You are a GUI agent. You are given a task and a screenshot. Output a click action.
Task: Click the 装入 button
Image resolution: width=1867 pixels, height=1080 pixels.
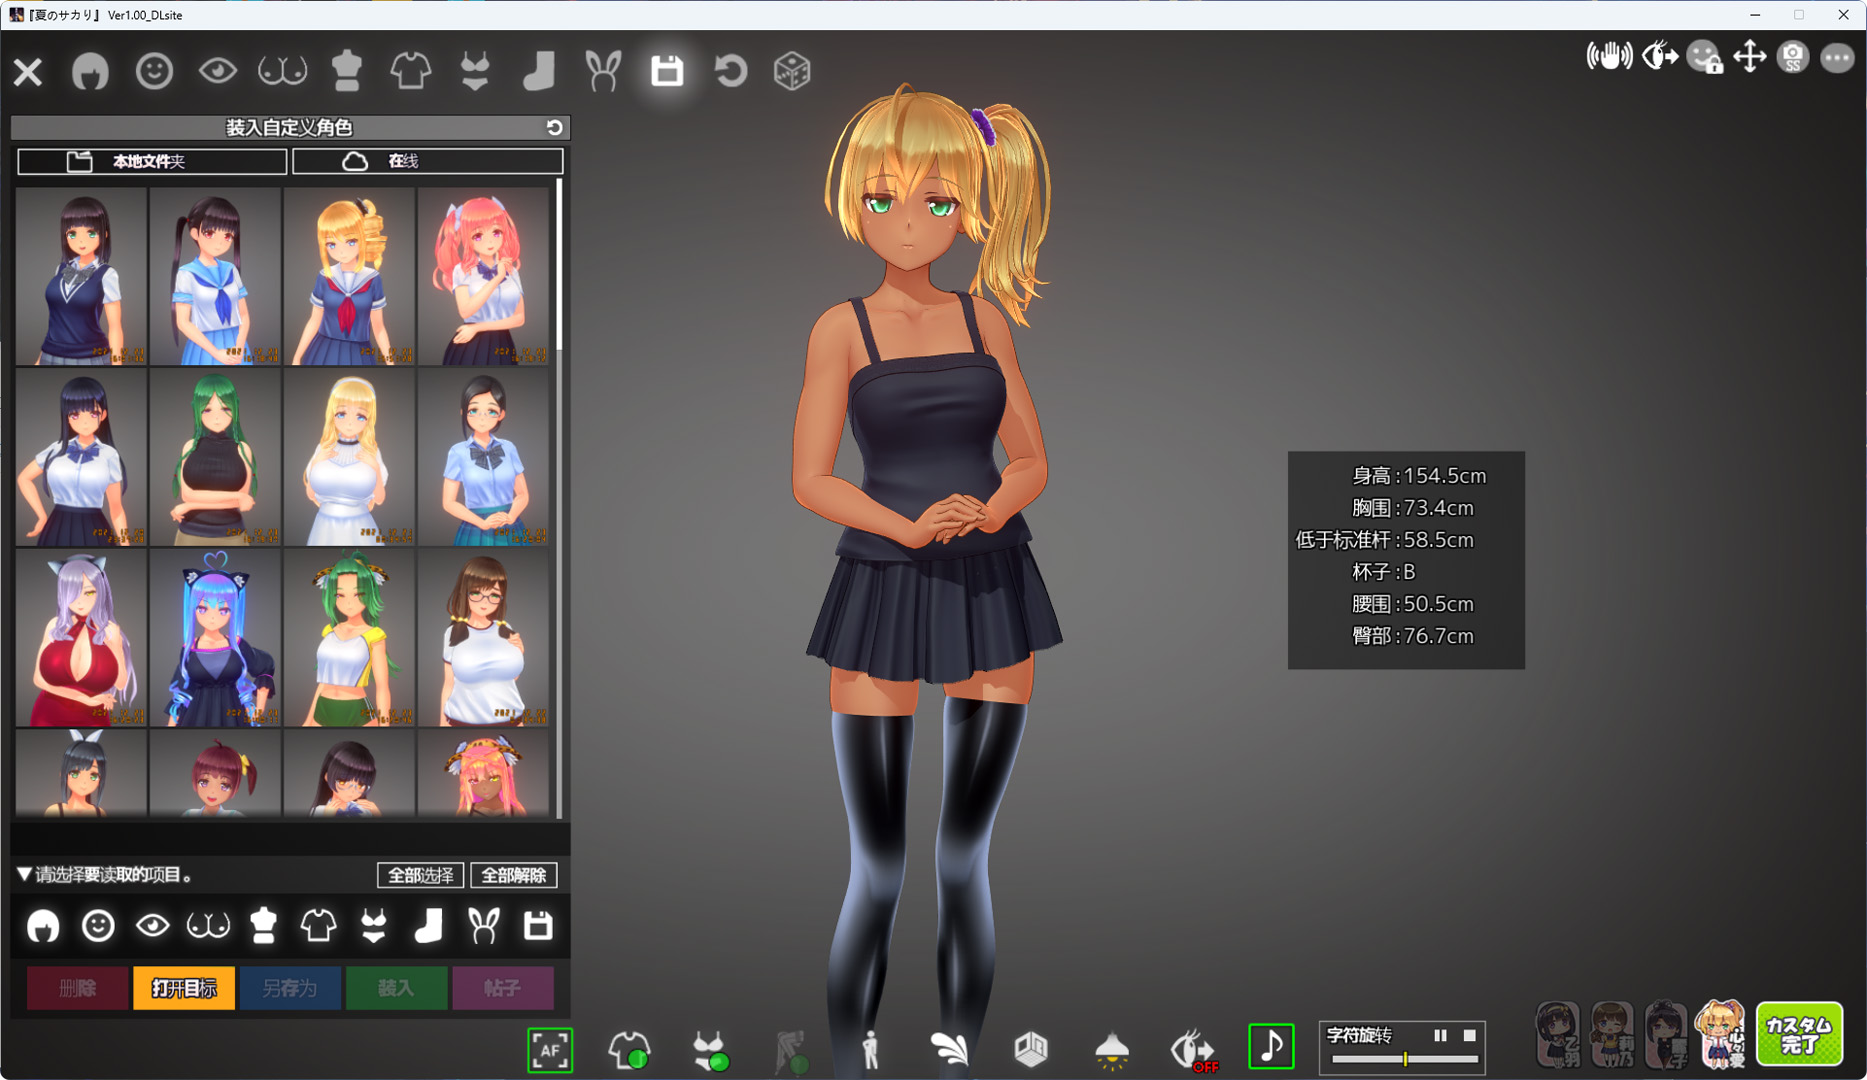(396, 988)
